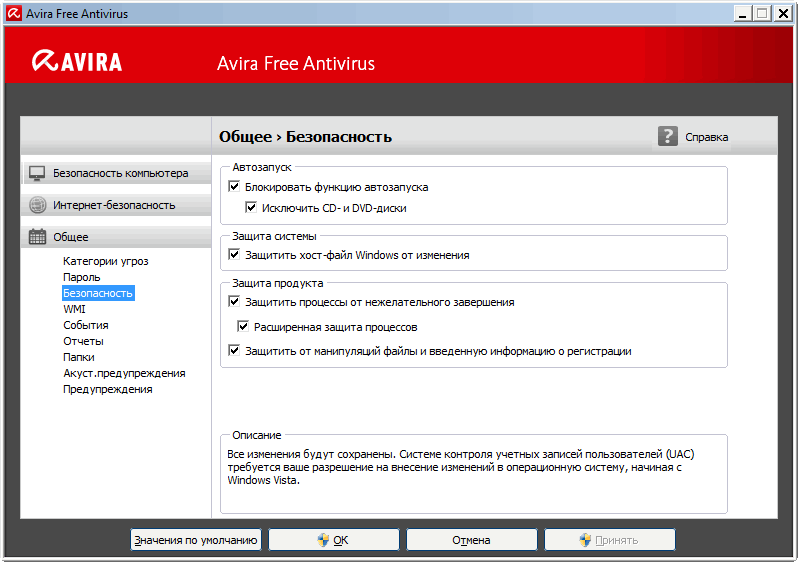Click the Avira logo in red header
798x562 pixels.
coord(77,61)
